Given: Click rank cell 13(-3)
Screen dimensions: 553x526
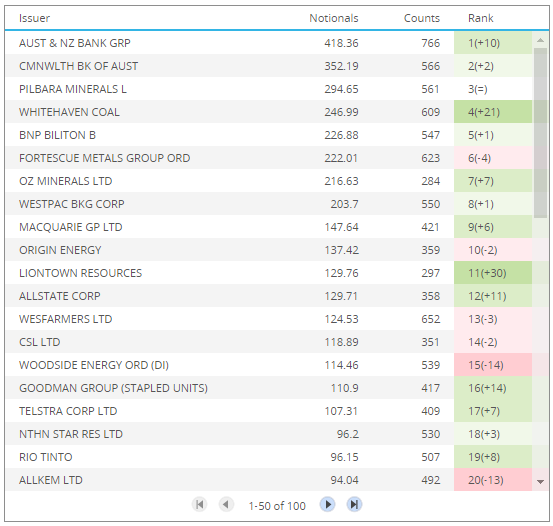Looking at the screenshot, I should tap(493, 319).
